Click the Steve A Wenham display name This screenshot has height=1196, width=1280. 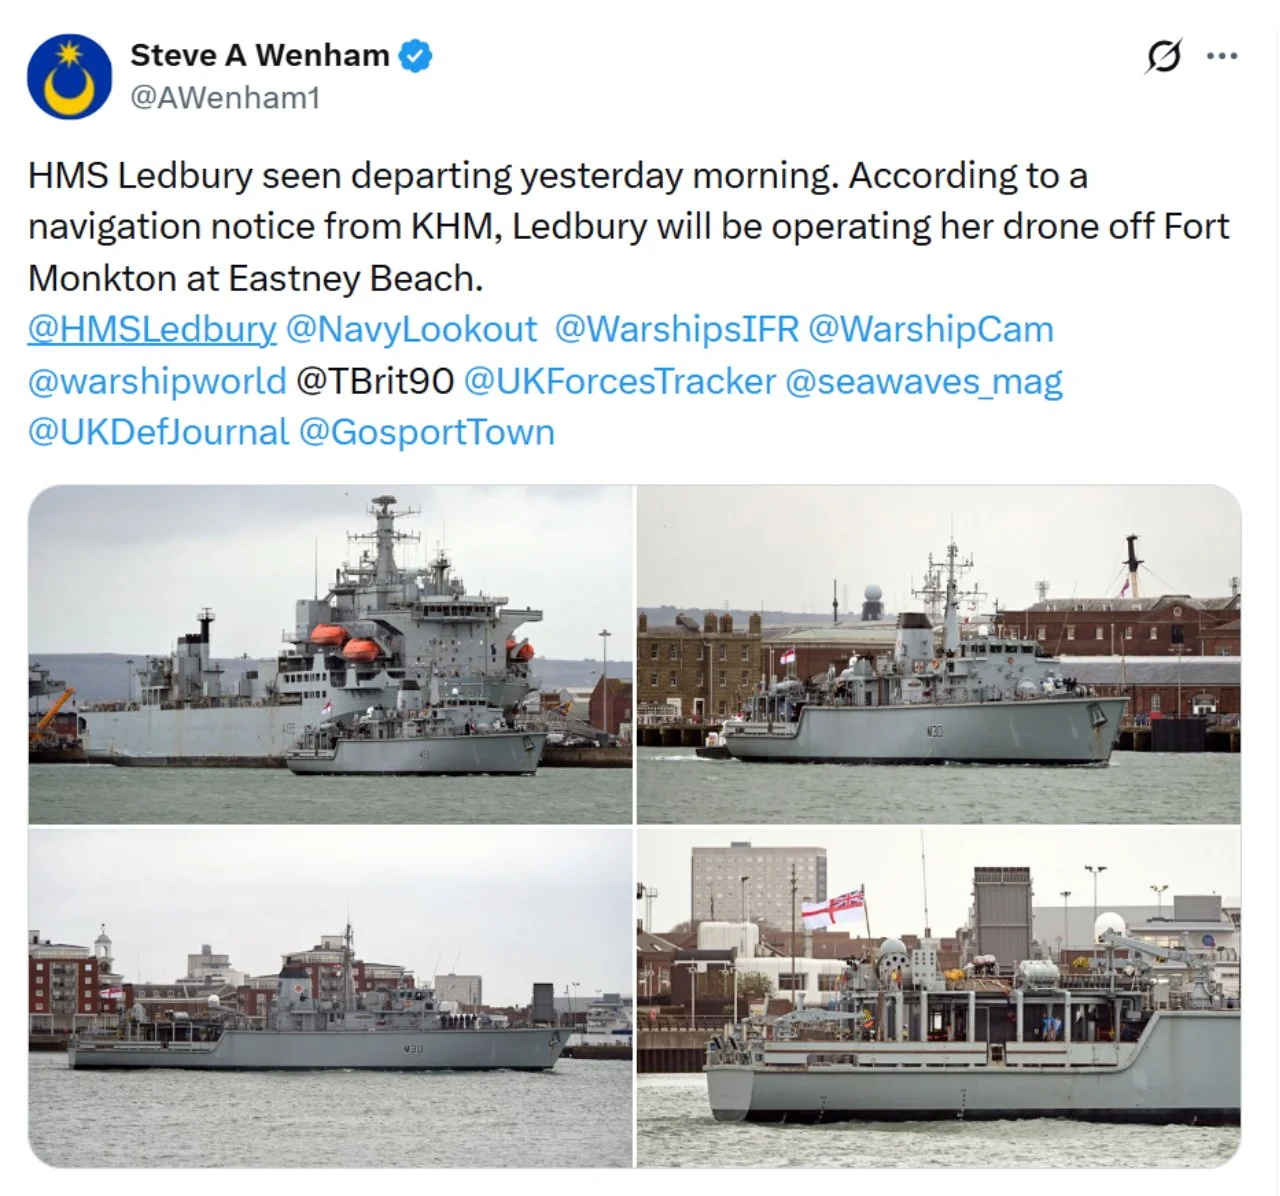[260, 55]
